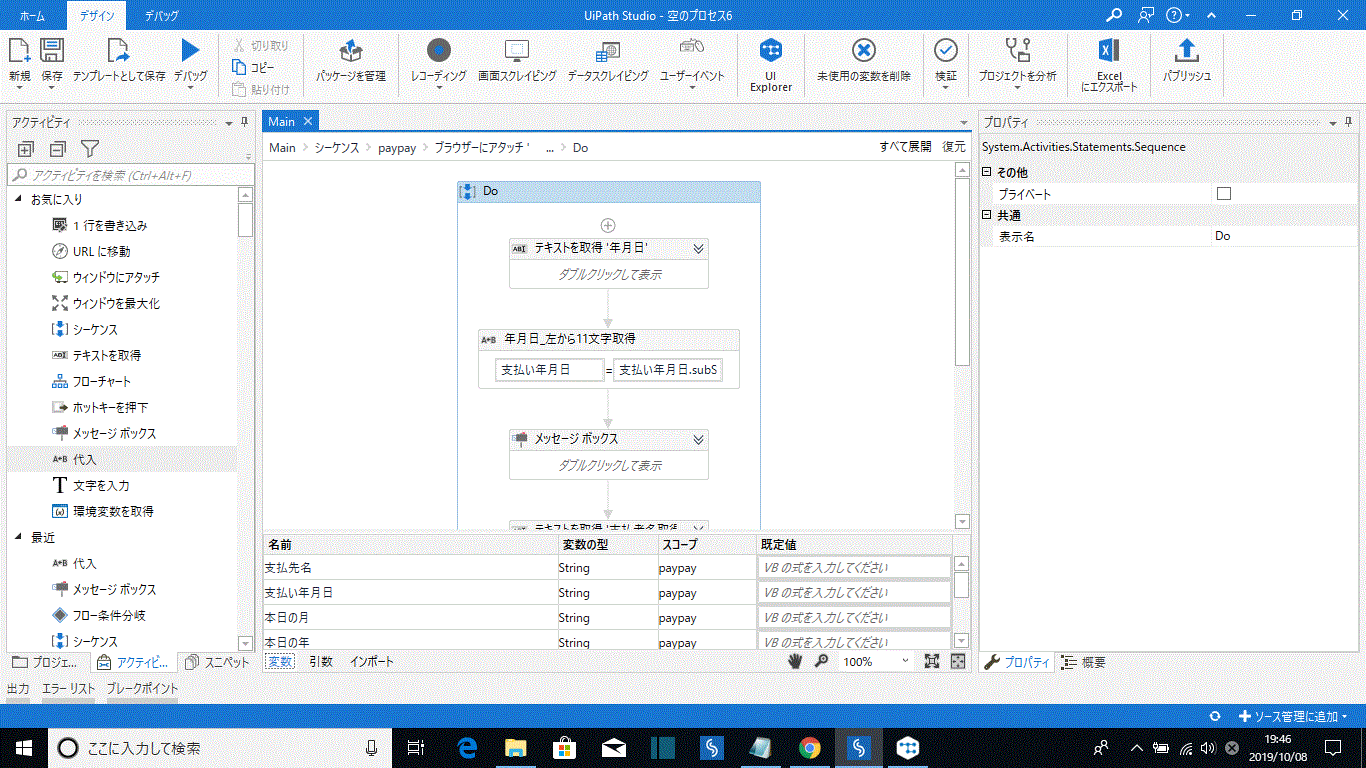1366x768 pixels.
Task: Collapse the 最近 recent activities group
Action: tap(18, 538)
